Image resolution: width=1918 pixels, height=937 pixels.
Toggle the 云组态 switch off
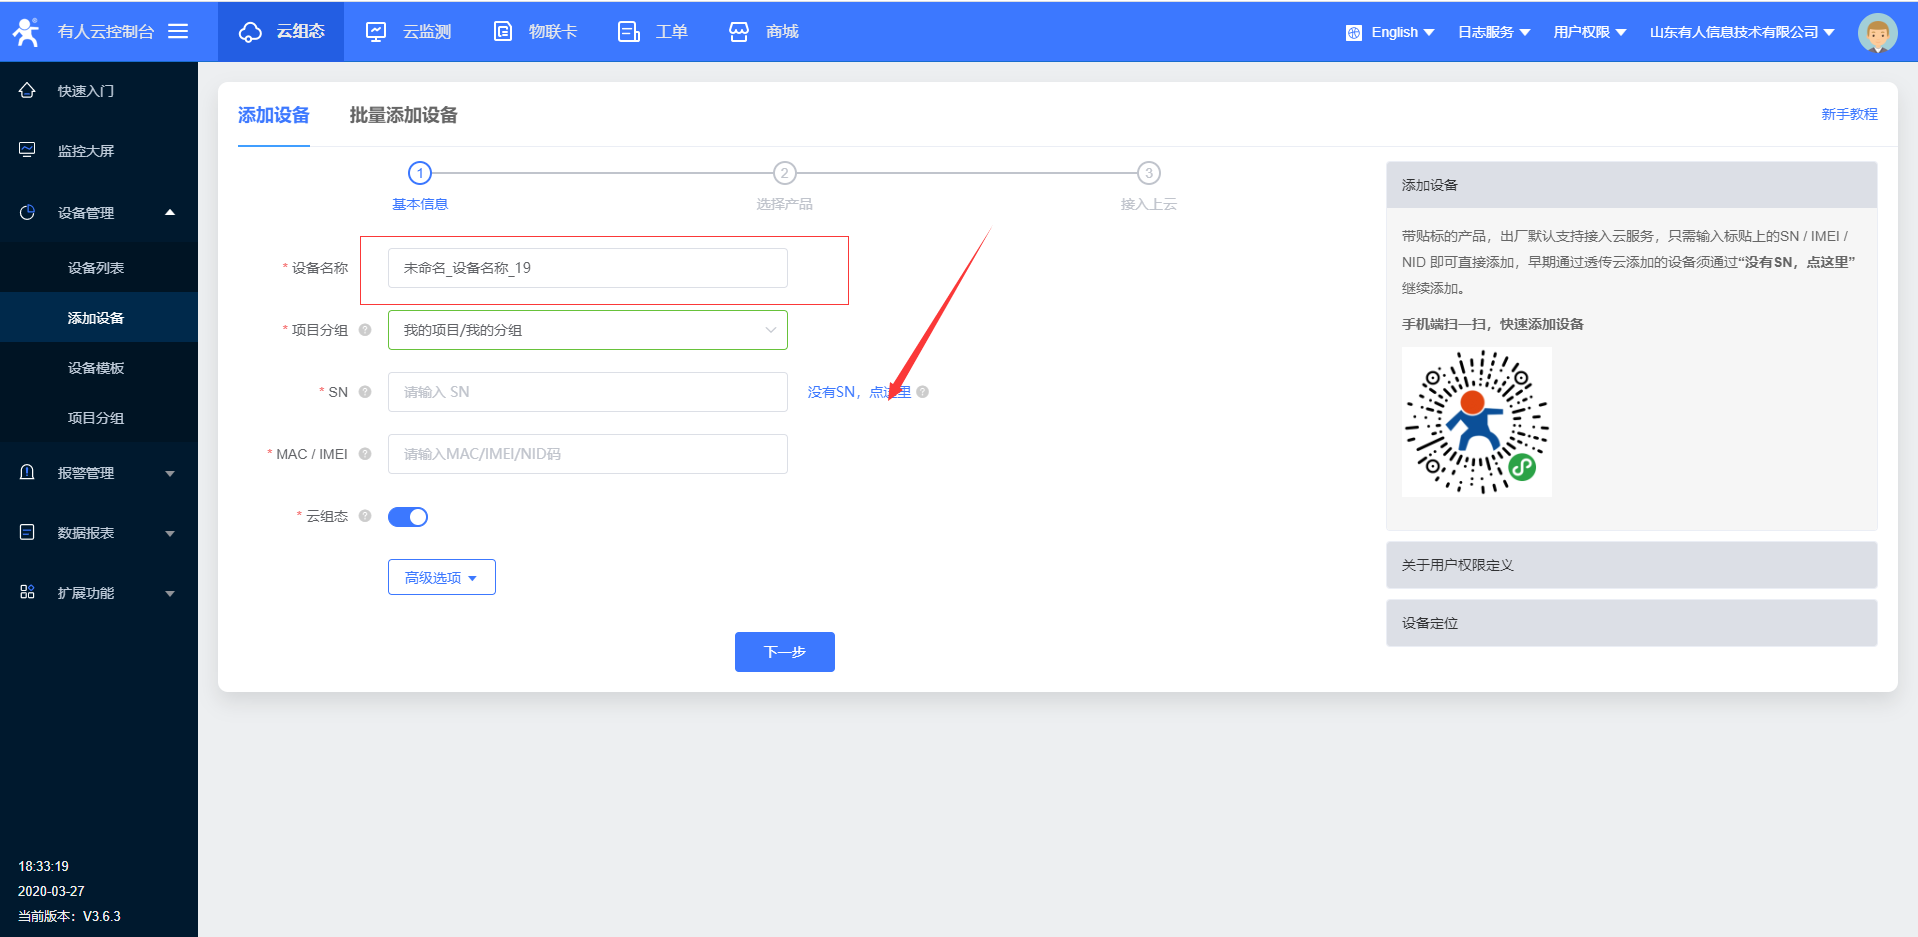pos(408,517)
